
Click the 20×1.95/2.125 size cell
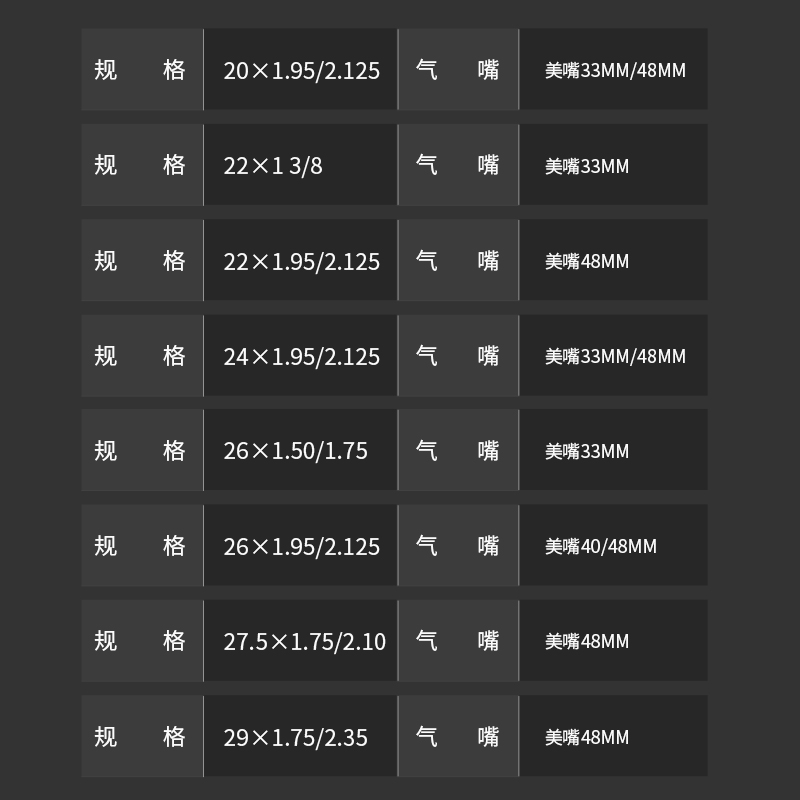coord(301,71)
